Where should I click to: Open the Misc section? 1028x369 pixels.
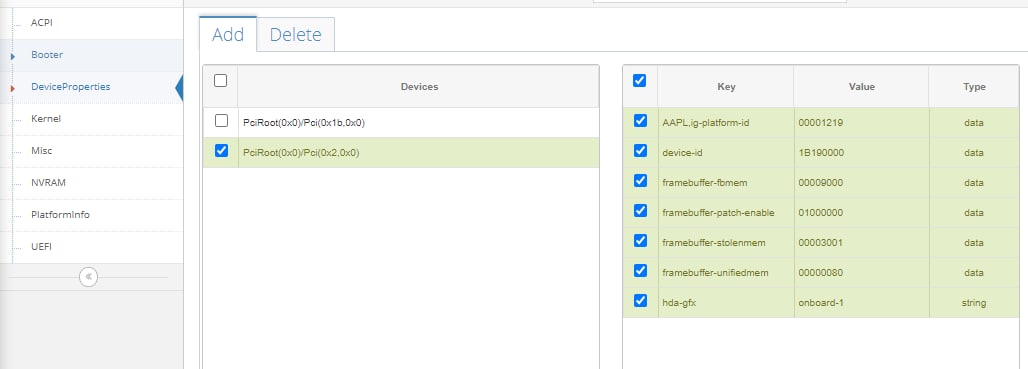(41, 151)
